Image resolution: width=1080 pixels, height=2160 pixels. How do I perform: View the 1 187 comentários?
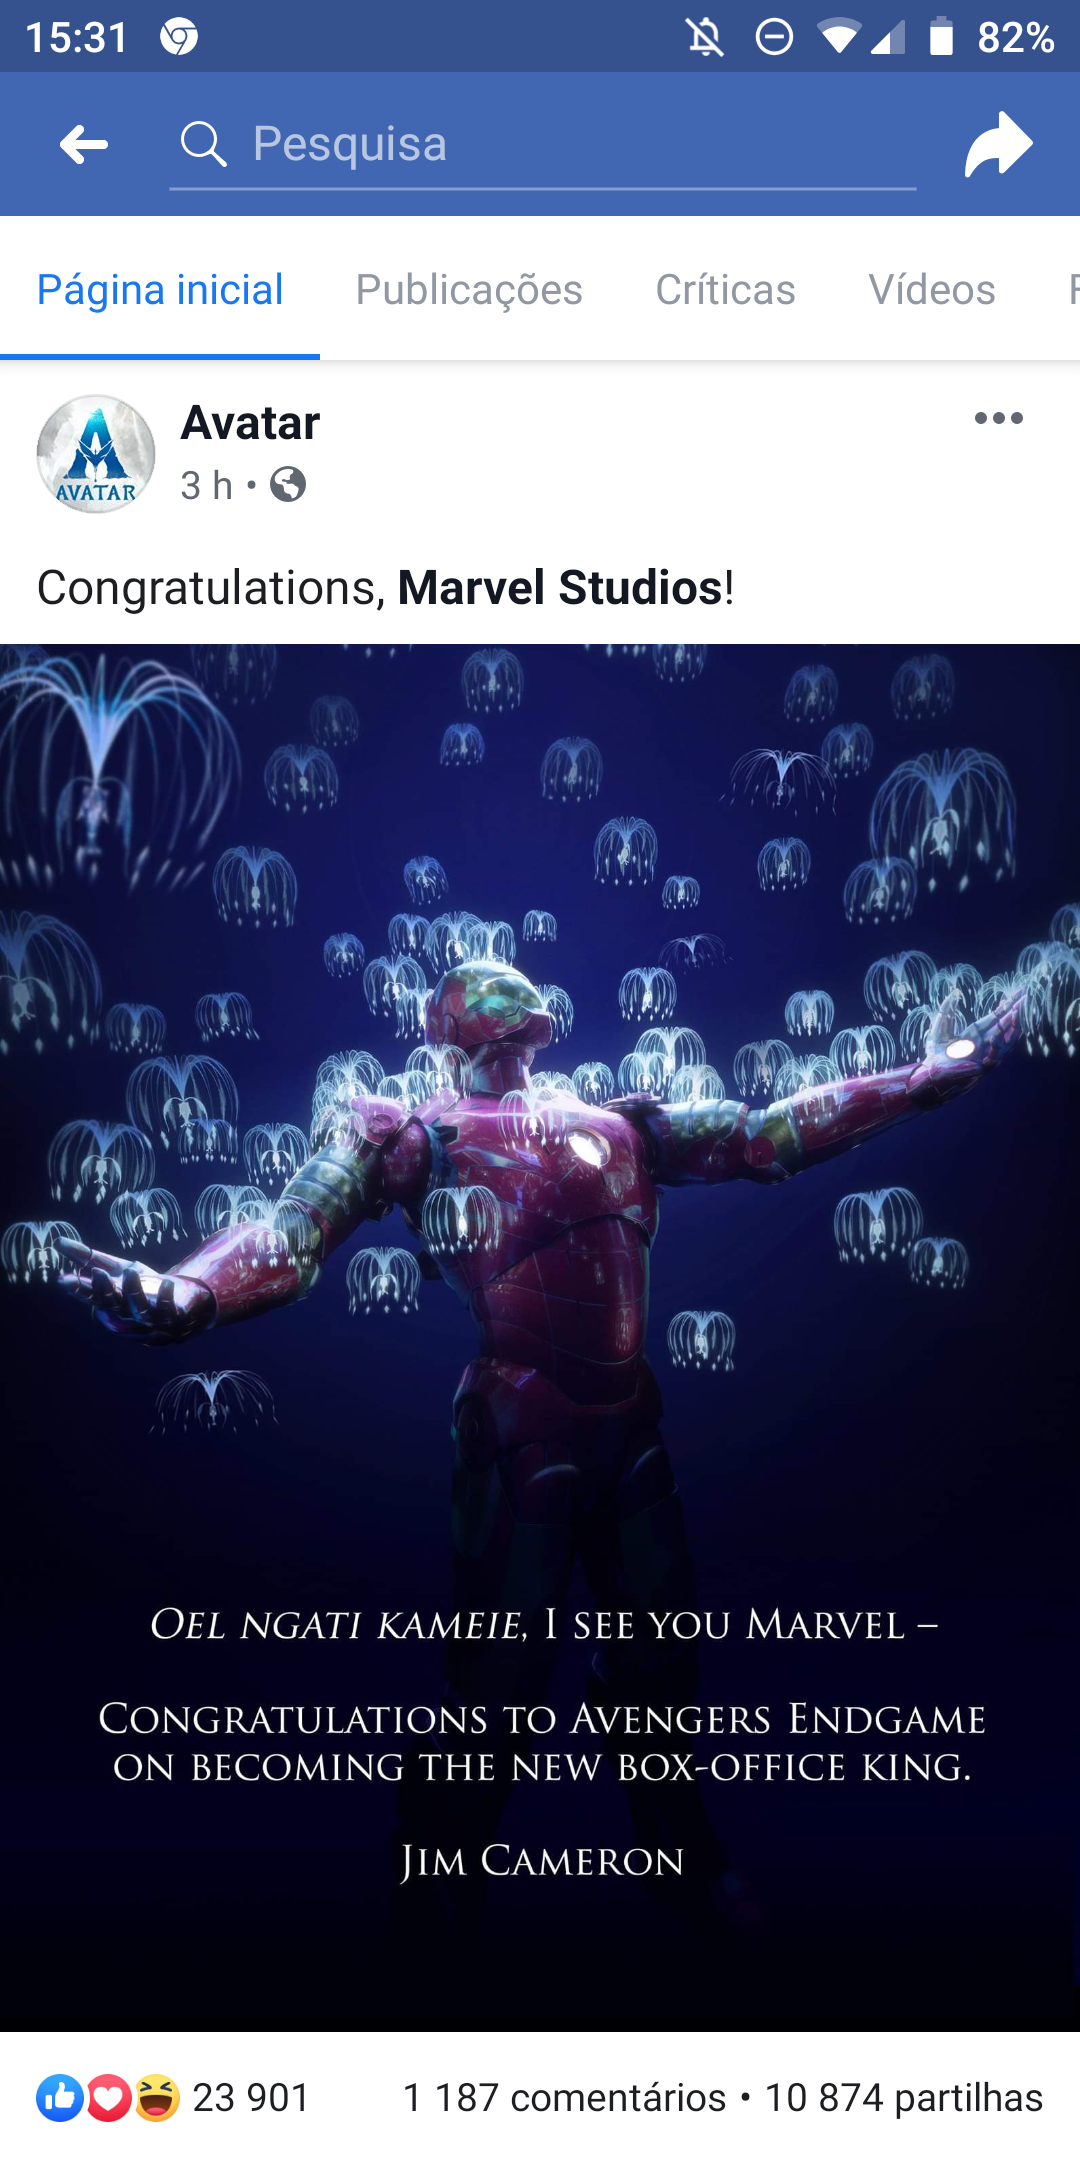click(x=564, y=2098)
